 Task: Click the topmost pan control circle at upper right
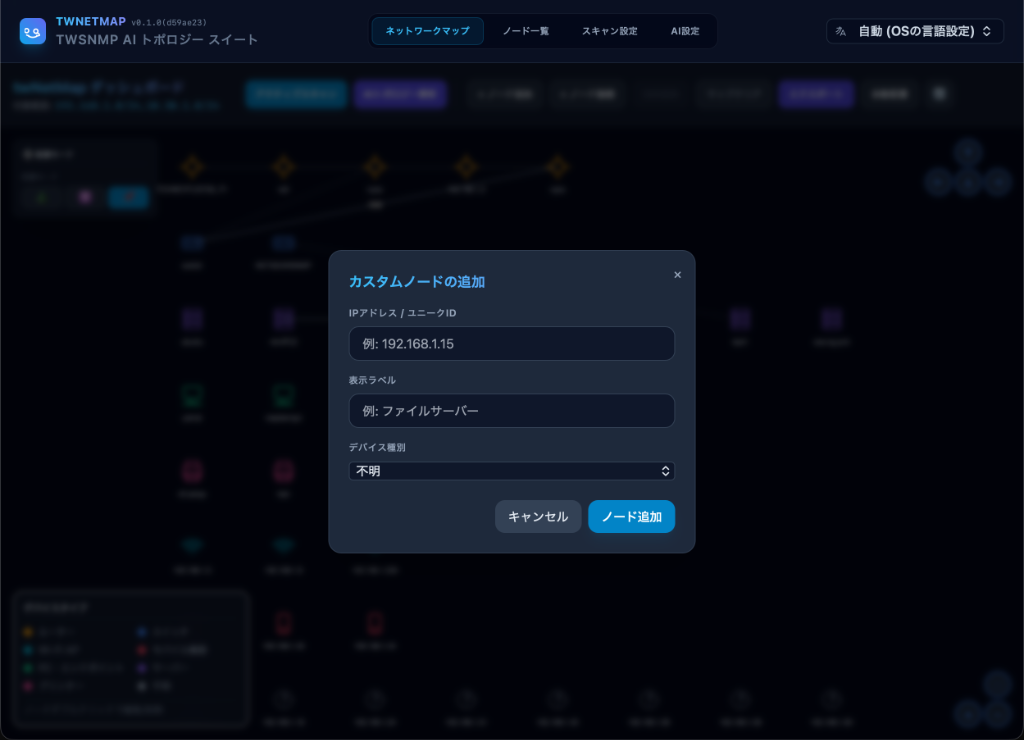(x=968, y=152)
